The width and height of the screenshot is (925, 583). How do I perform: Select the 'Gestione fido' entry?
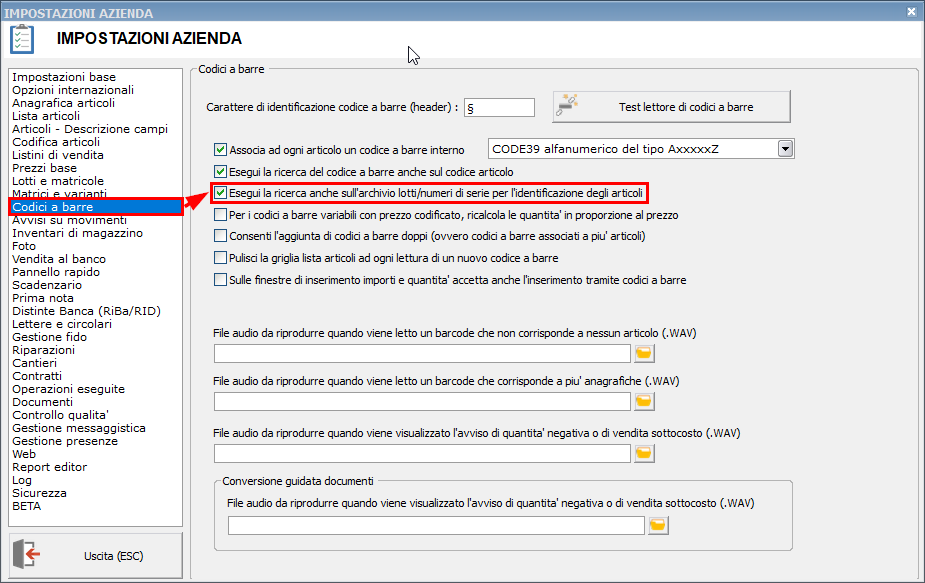click(x=50, y=337)
